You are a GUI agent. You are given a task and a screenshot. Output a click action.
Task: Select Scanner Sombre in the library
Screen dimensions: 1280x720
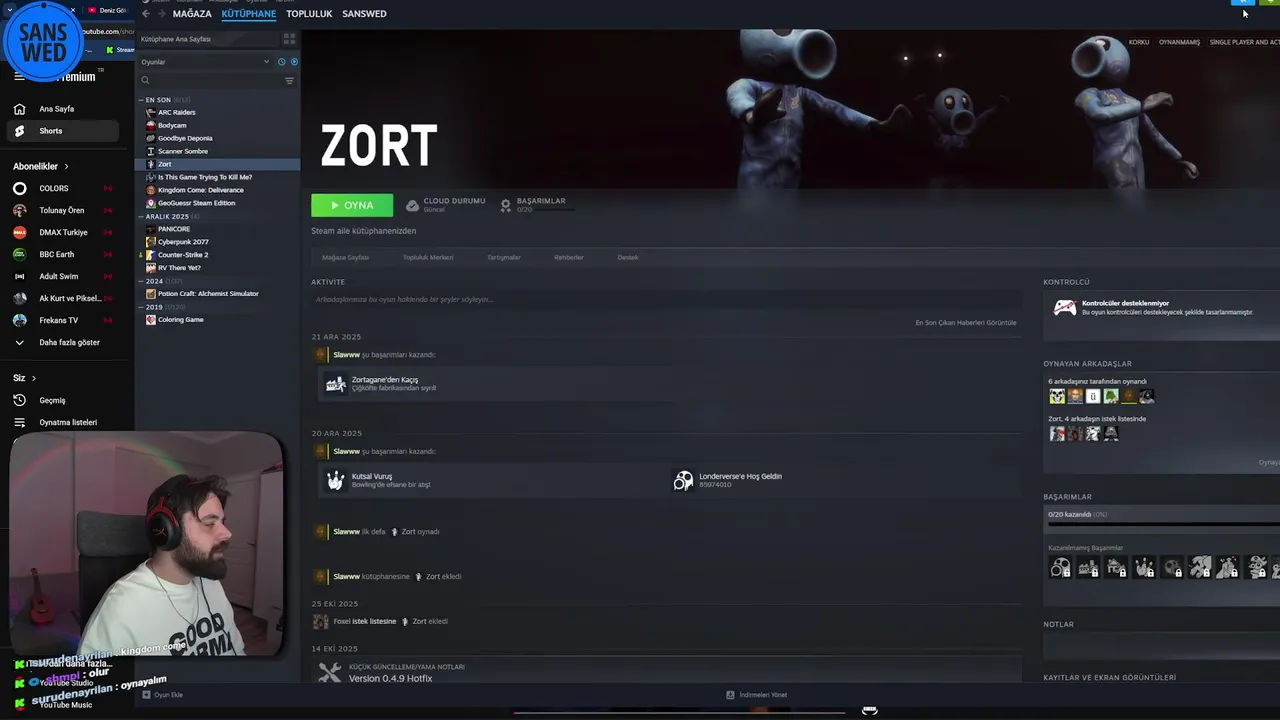pos(183,151)
